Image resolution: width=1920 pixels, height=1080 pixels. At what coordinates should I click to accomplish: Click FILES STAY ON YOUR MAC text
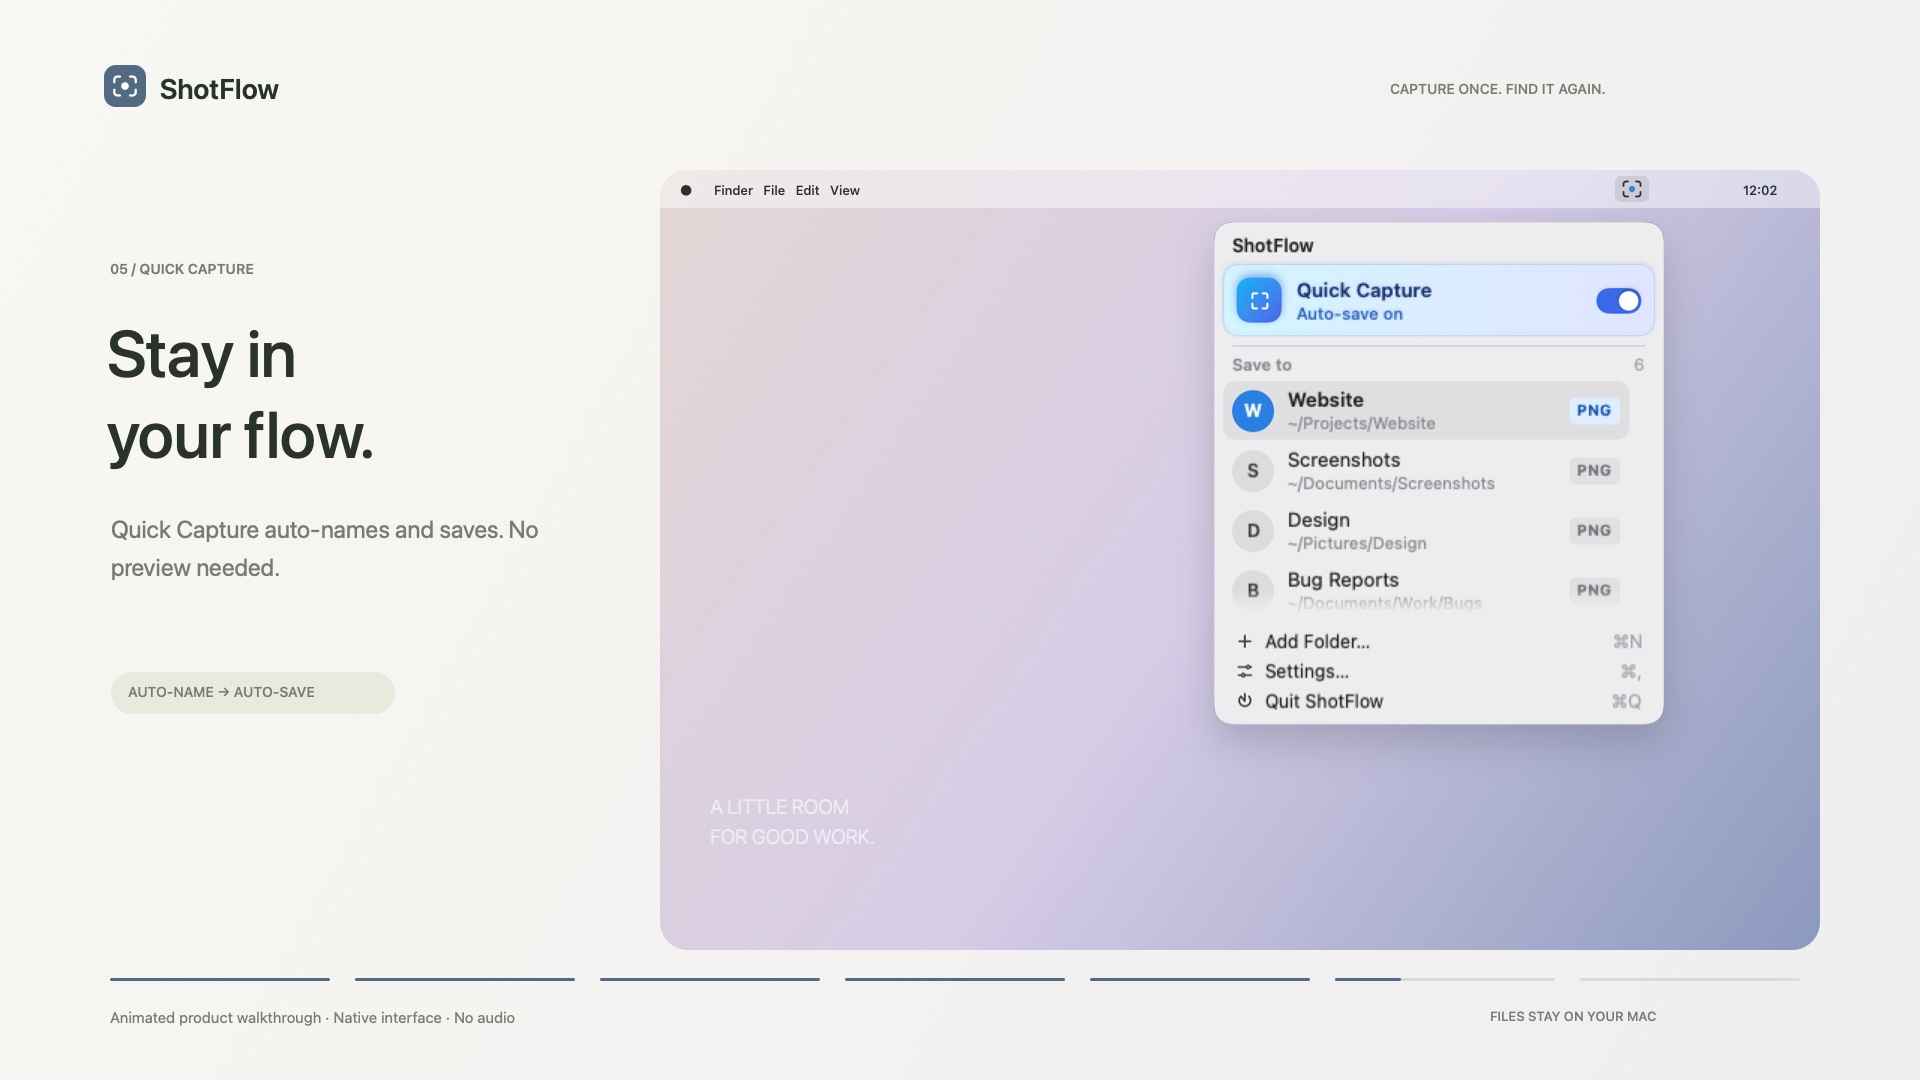(x=1573, y=1016)
